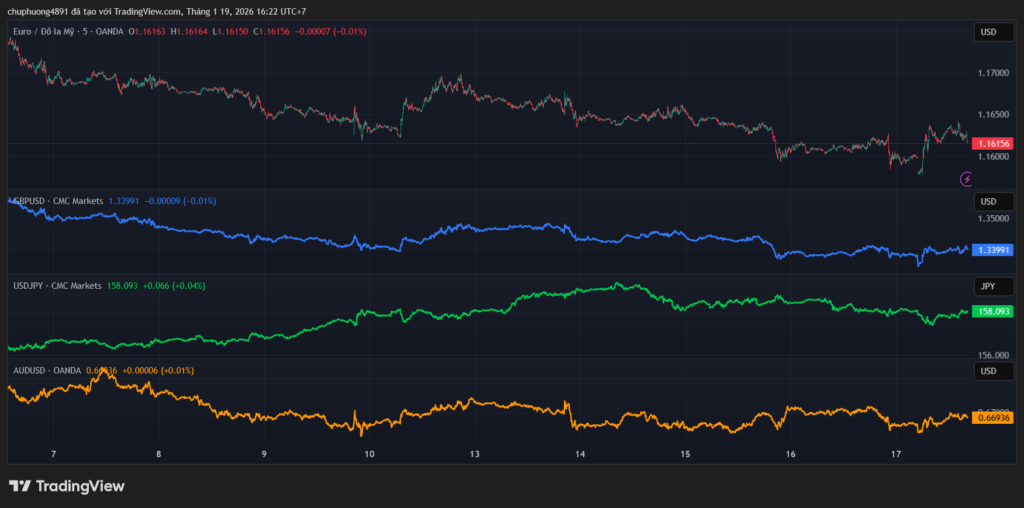Select the GBPUSD · CMC Markets legend
The height and width of the screenshot is (508, 1024).
[x=58, y=201]
